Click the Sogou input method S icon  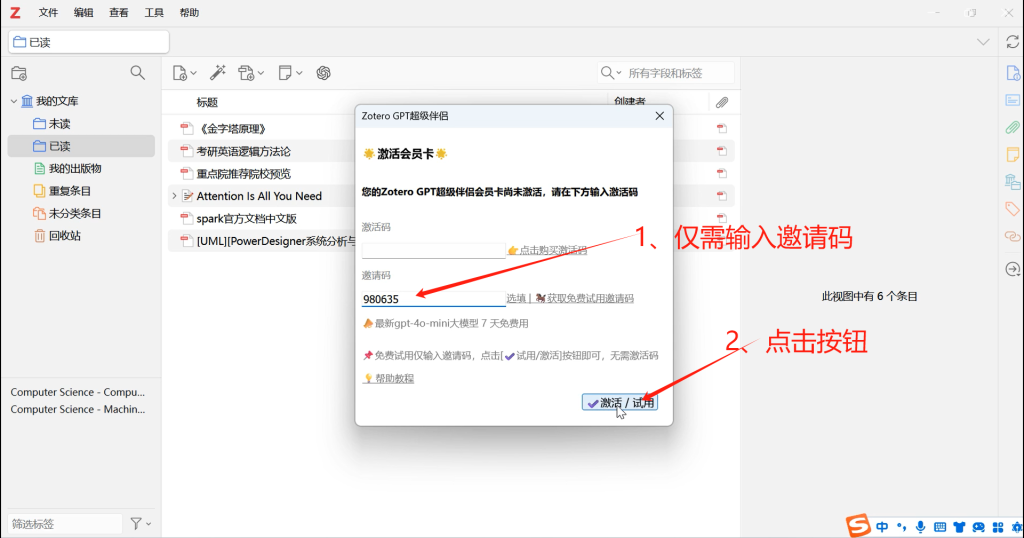[858, 525]
